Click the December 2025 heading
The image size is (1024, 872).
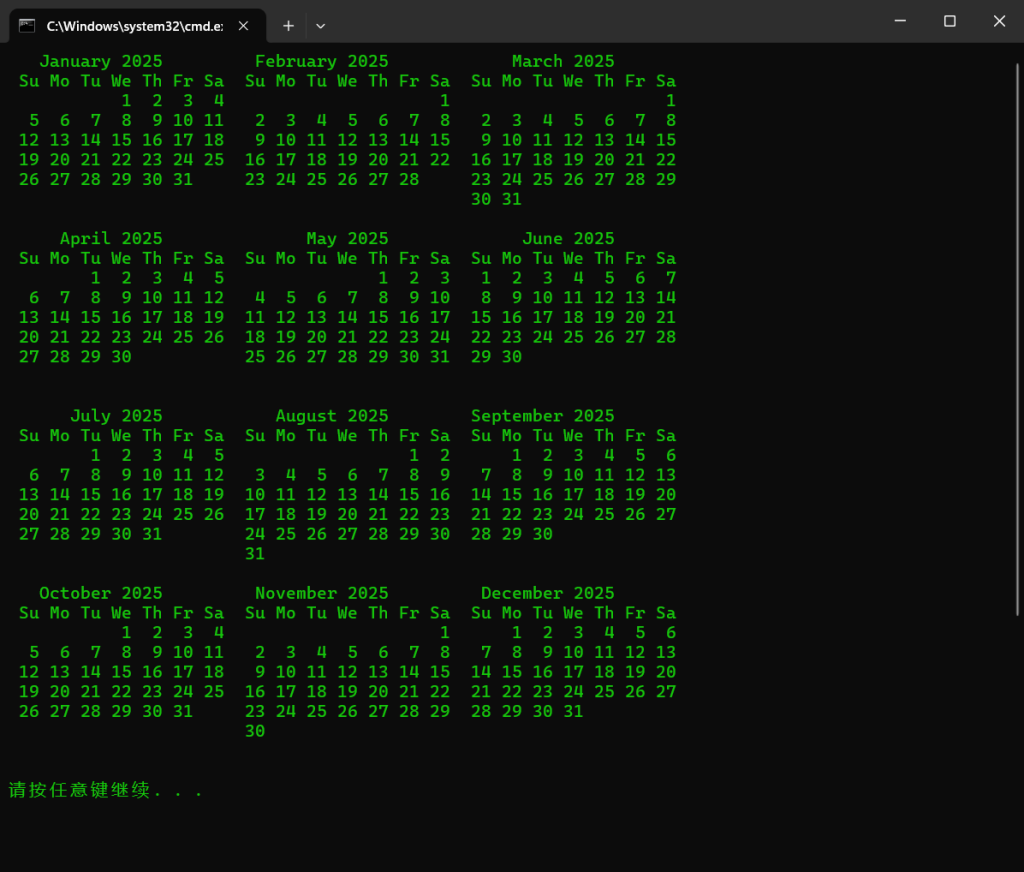click(x=548, y=593)
